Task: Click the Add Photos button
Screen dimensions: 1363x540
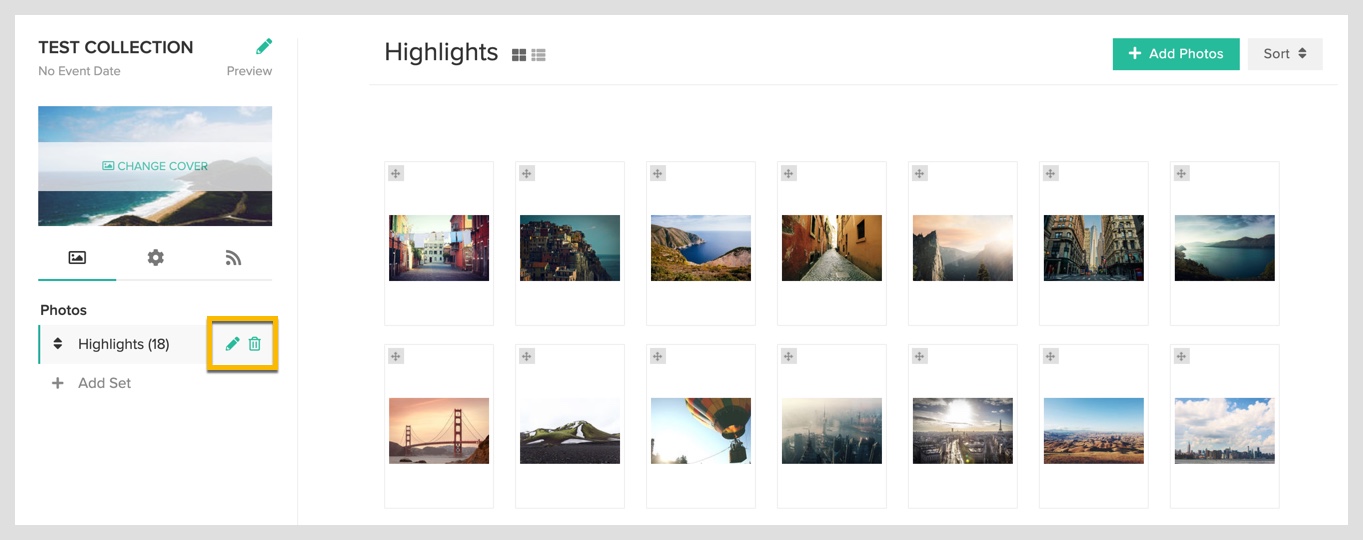Action: pyautogui.click(x=1176, y=54)
